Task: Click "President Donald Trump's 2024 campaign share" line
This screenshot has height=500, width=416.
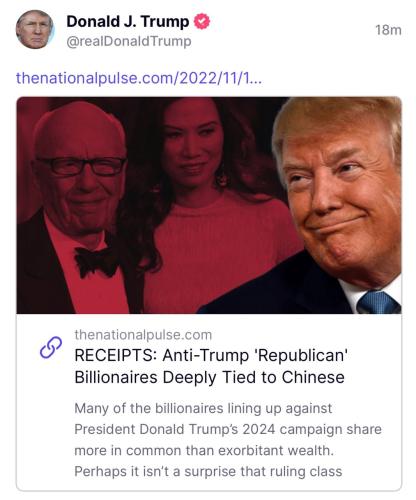Action: [228, 429]
